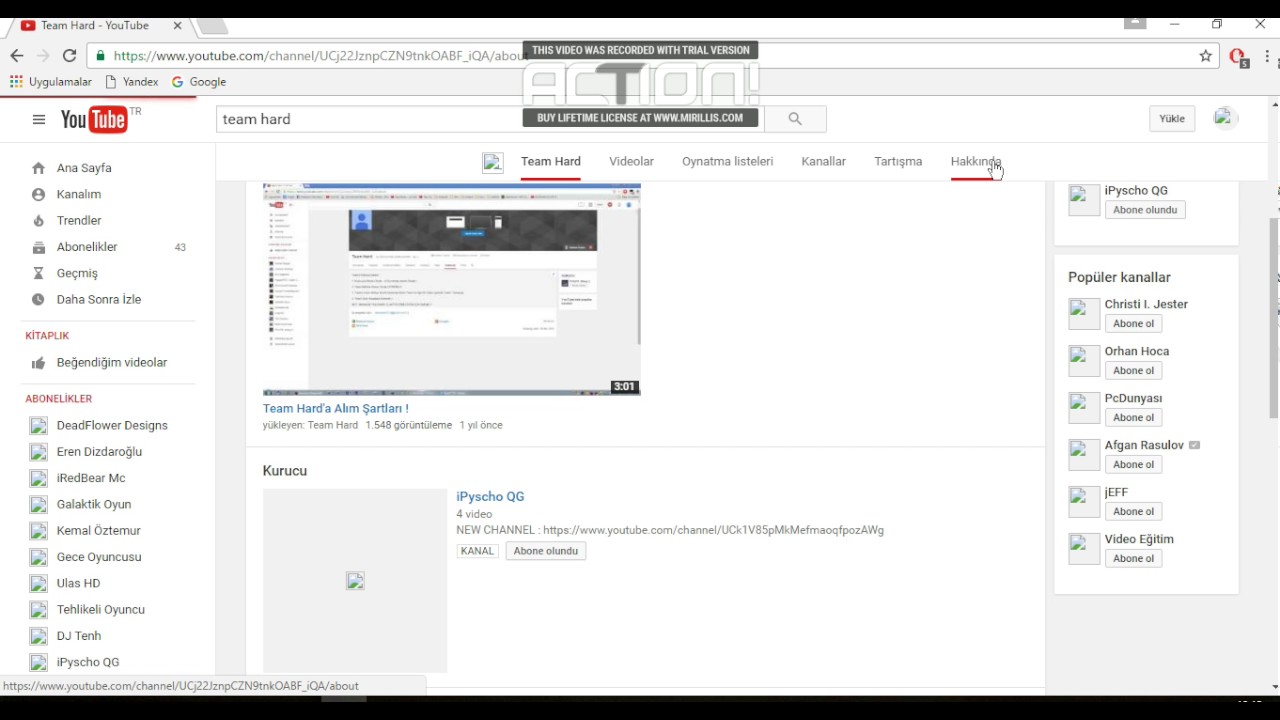Select the Team Hard channel tab
Image resolution: width=1280 pixels, height=720 pixels.
pos(551,161)
